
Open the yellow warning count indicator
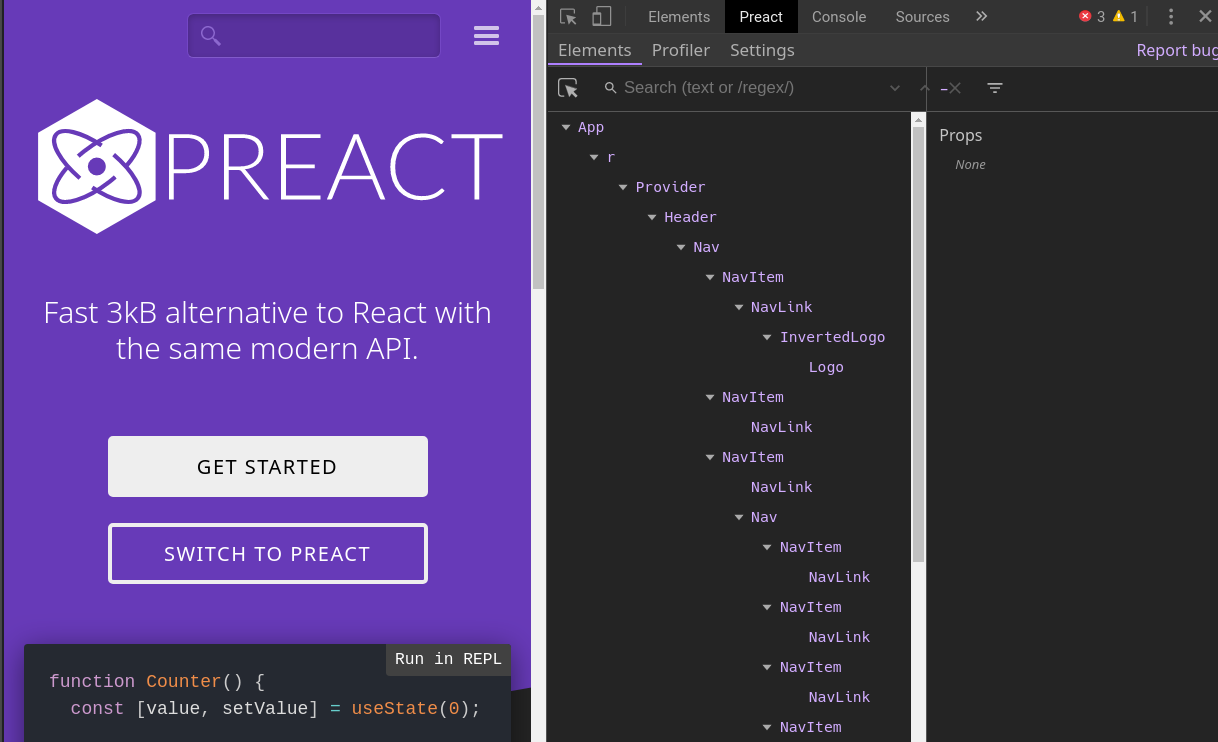pyautogui.click(x=1125, y=16)
